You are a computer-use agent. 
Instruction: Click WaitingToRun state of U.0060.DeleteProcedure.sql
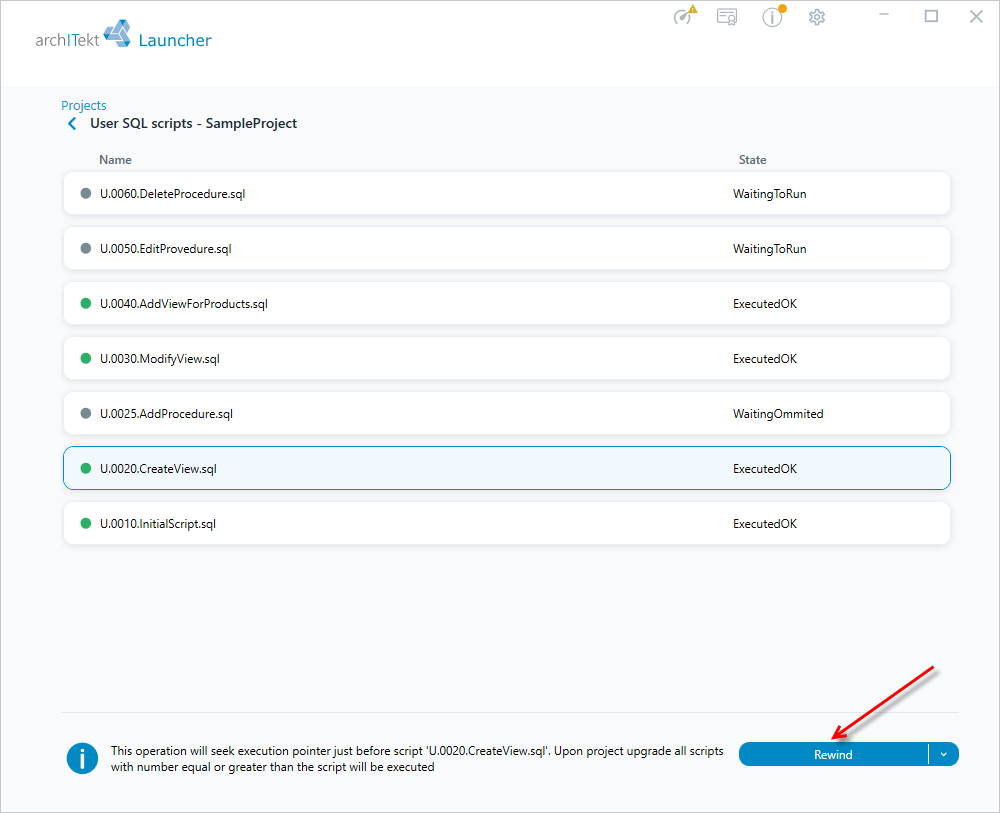click(770, 194)
